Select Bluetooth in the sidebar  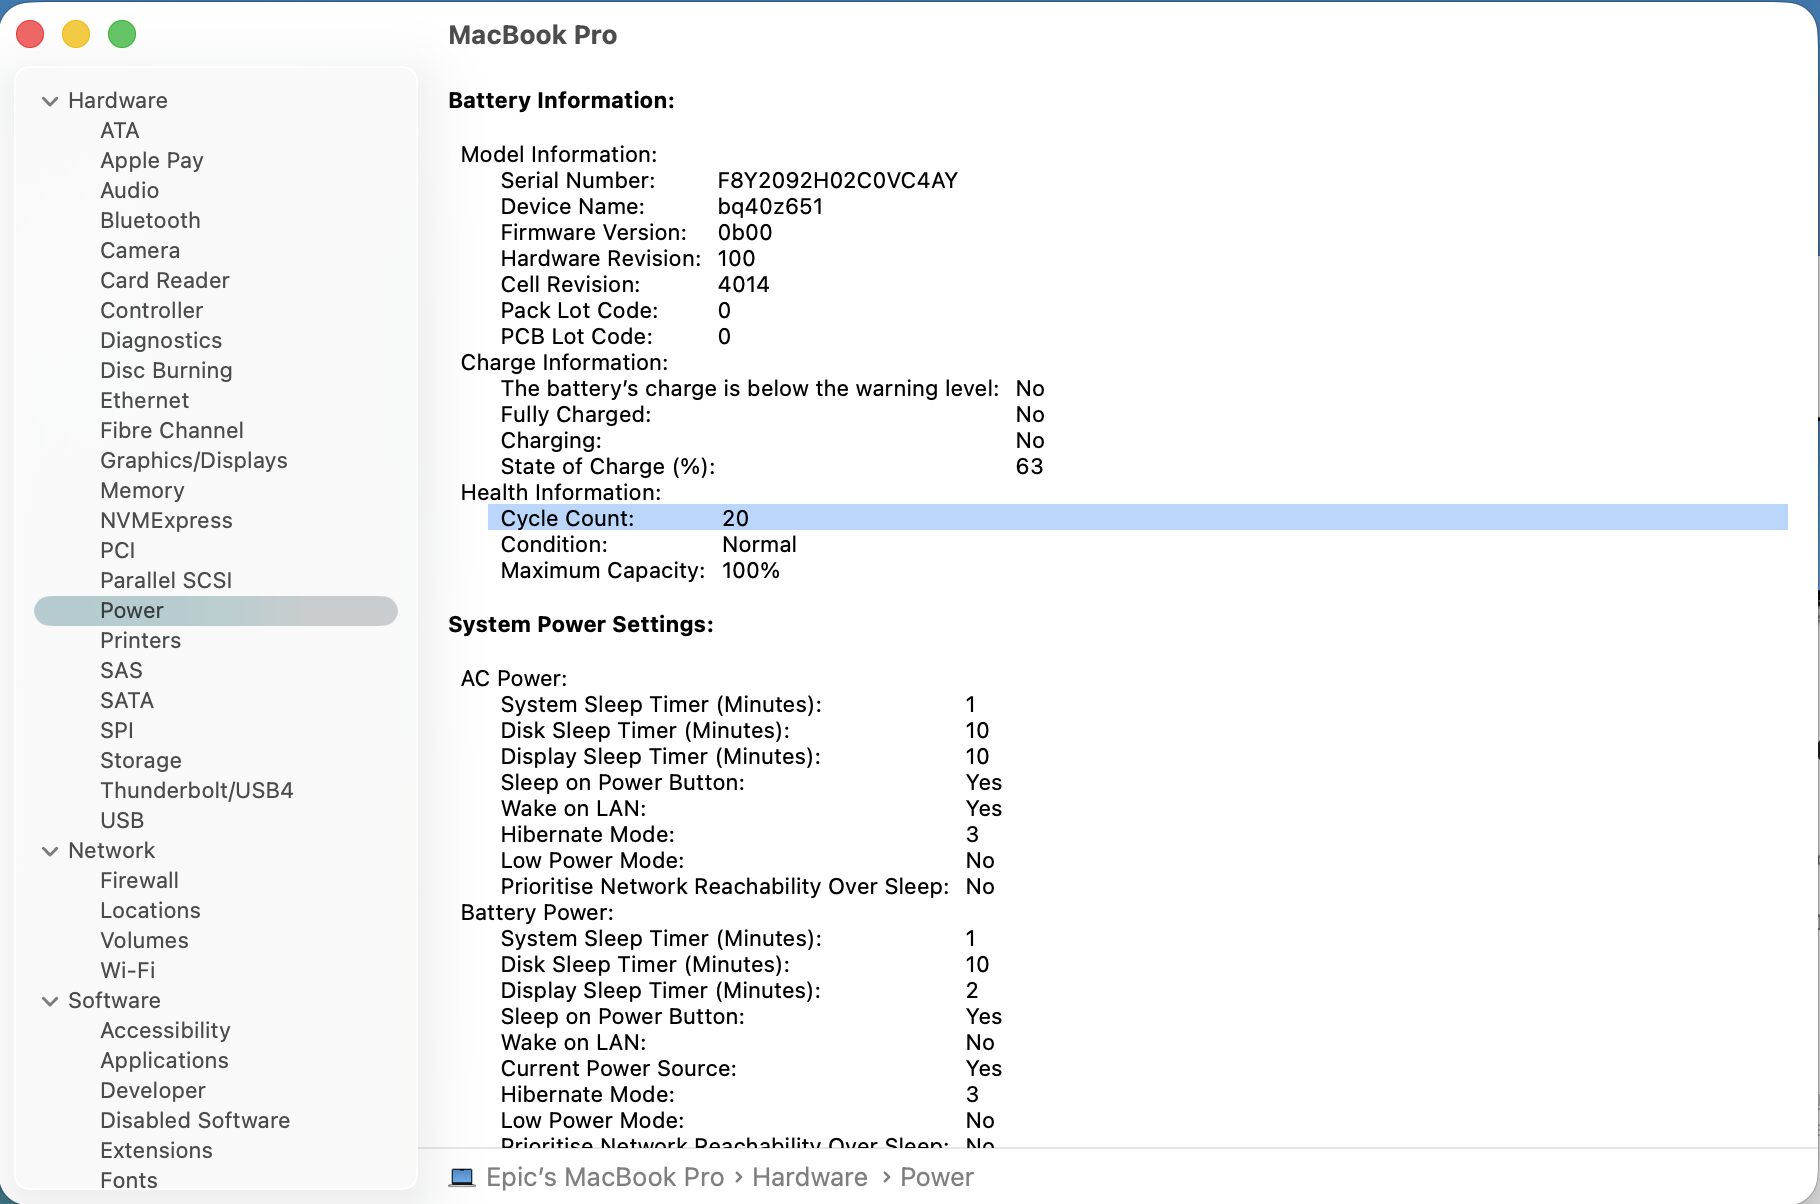(x=150, y=220)
